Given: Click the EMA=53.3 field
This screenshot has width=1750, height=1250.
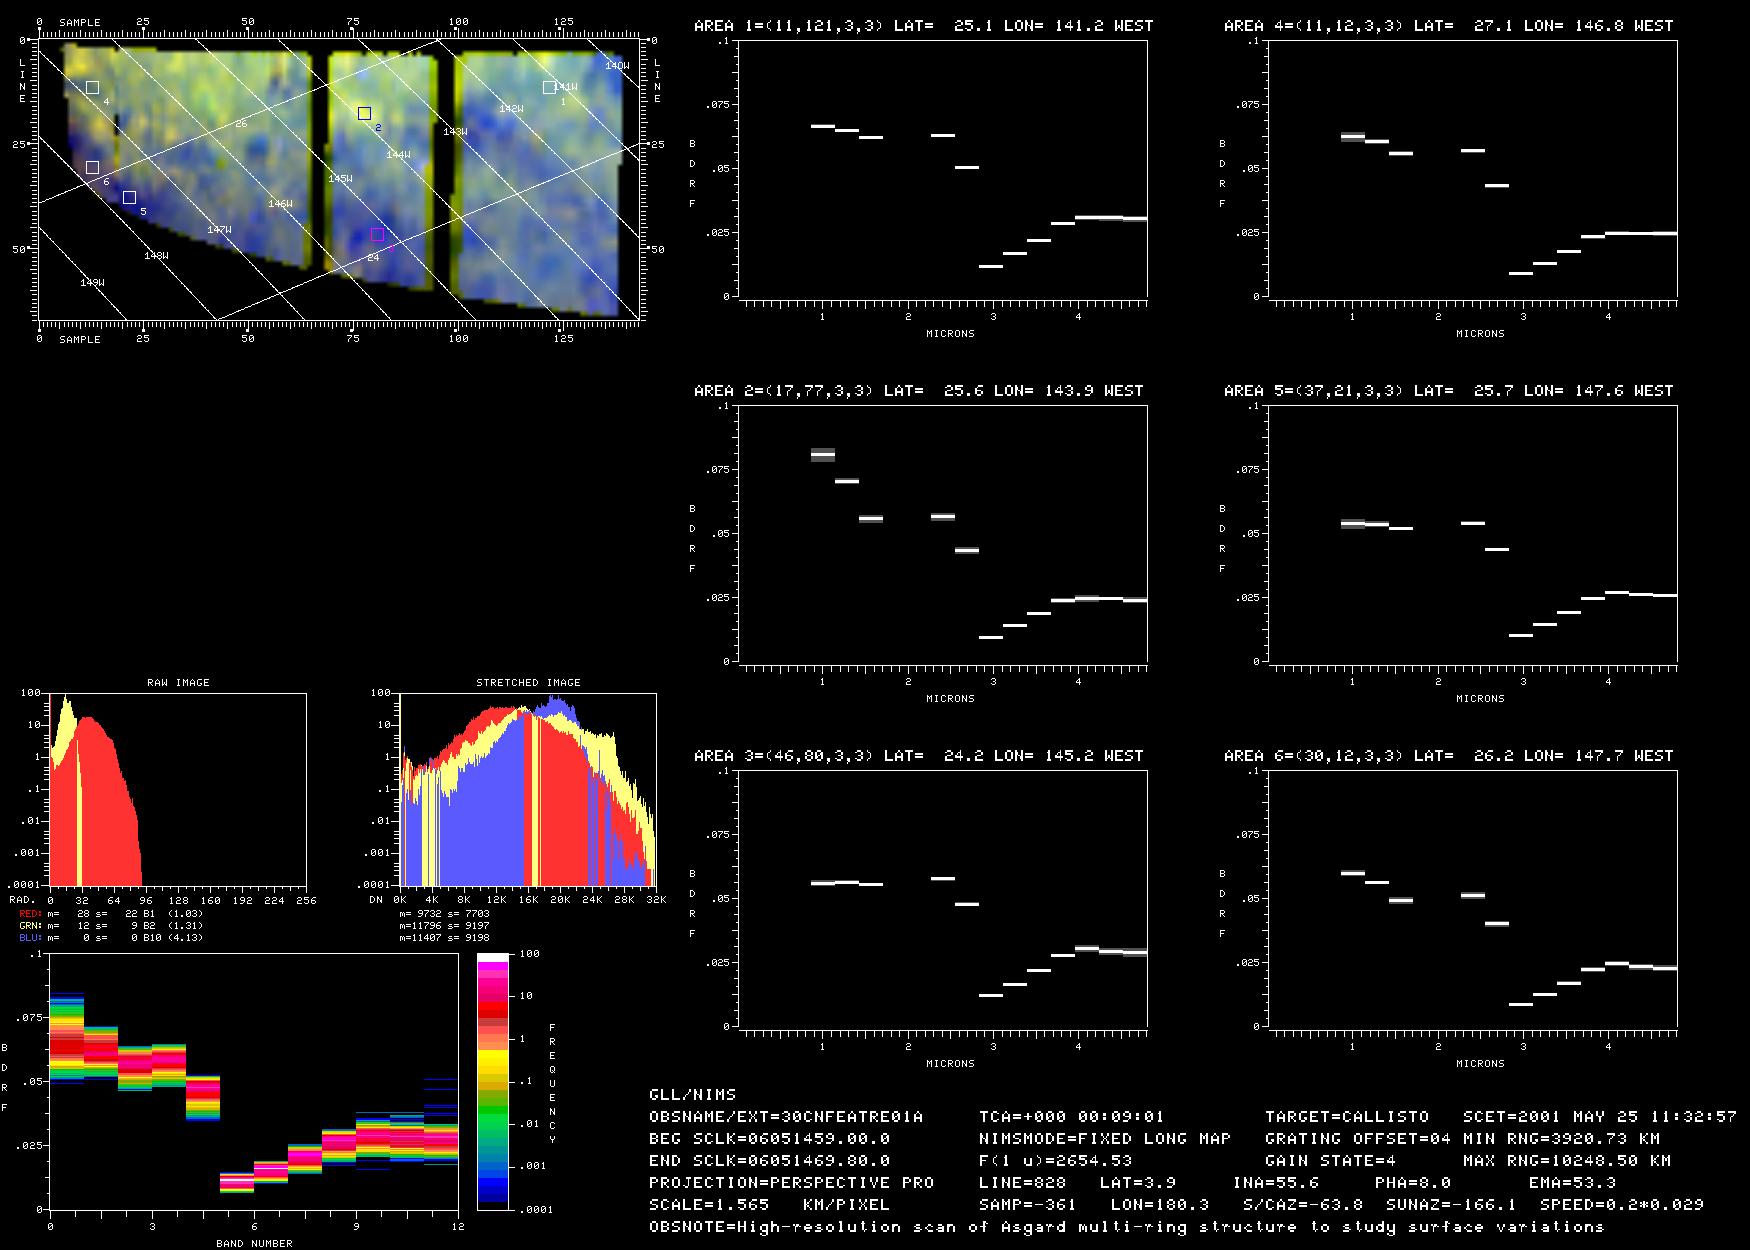Looking at the screenshot, I should tap(1573, 1183).
